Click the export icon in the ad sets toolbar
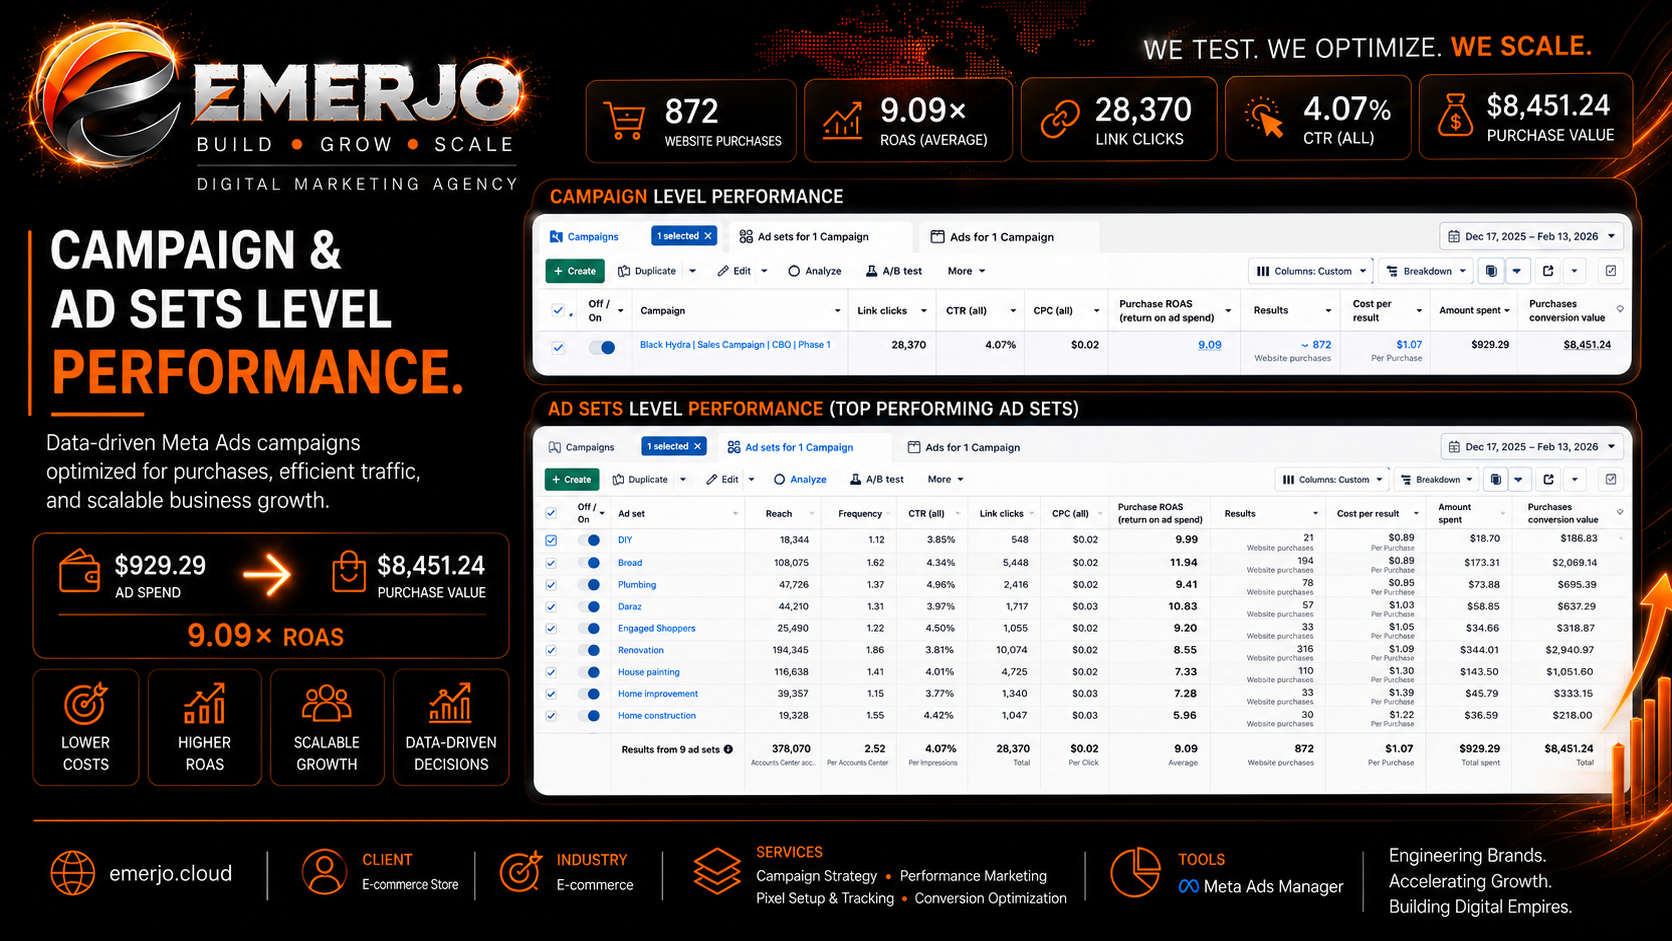The width and height of the screenshot is (1672, 941). click(x=1548, y=479)
